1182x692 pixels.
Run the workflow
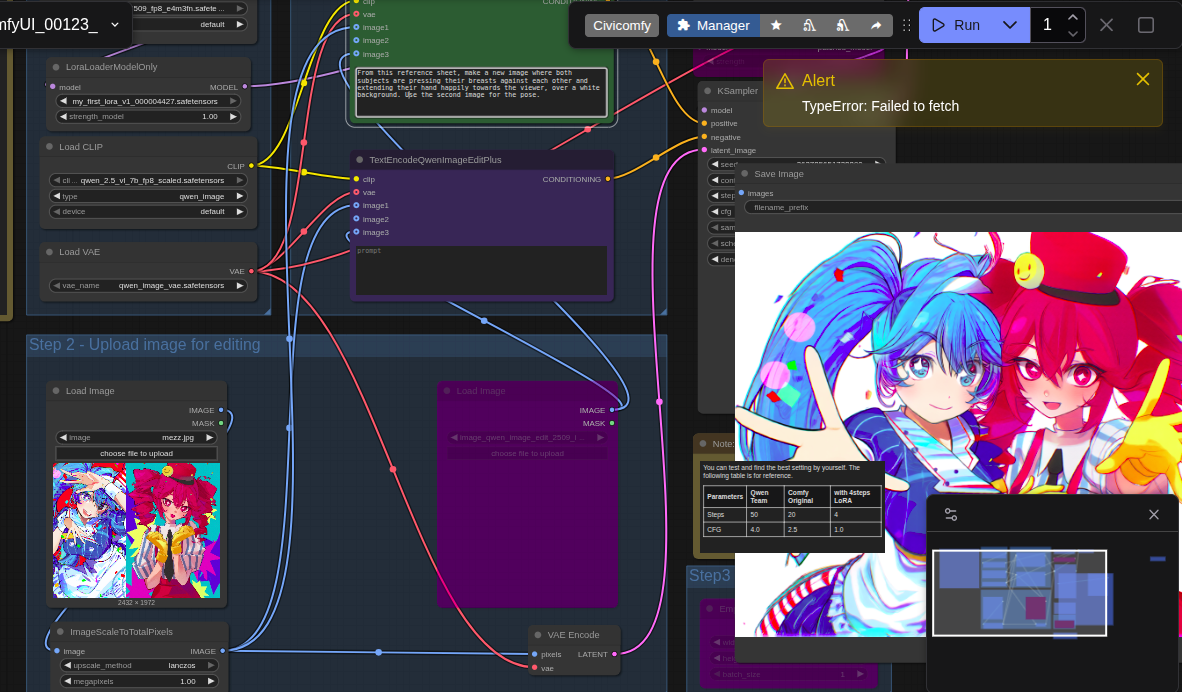[957, 26]
